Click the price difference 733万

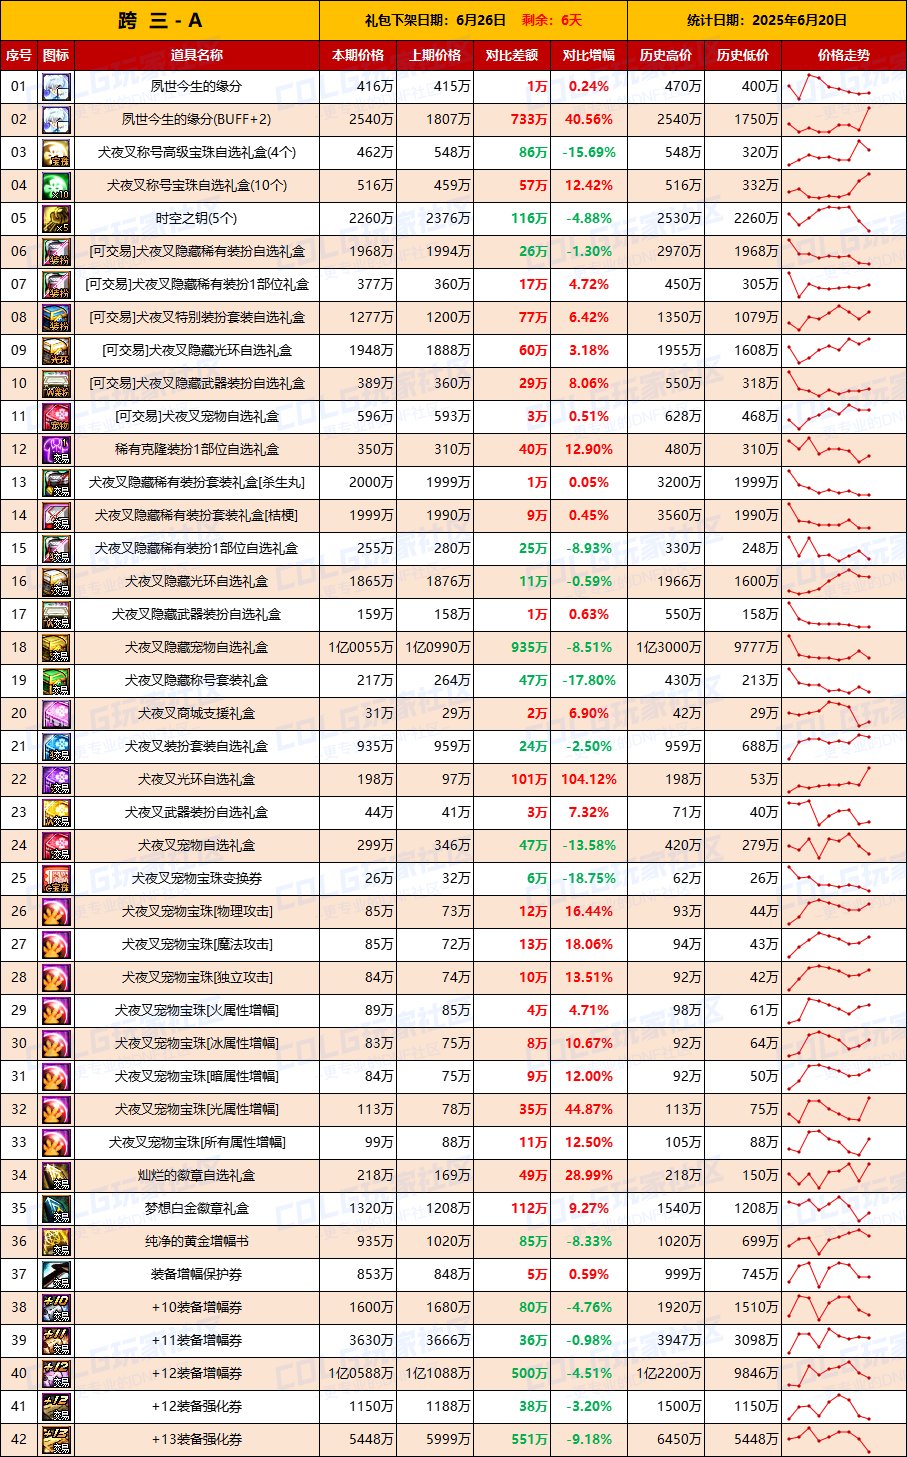[x=528, y=120]
